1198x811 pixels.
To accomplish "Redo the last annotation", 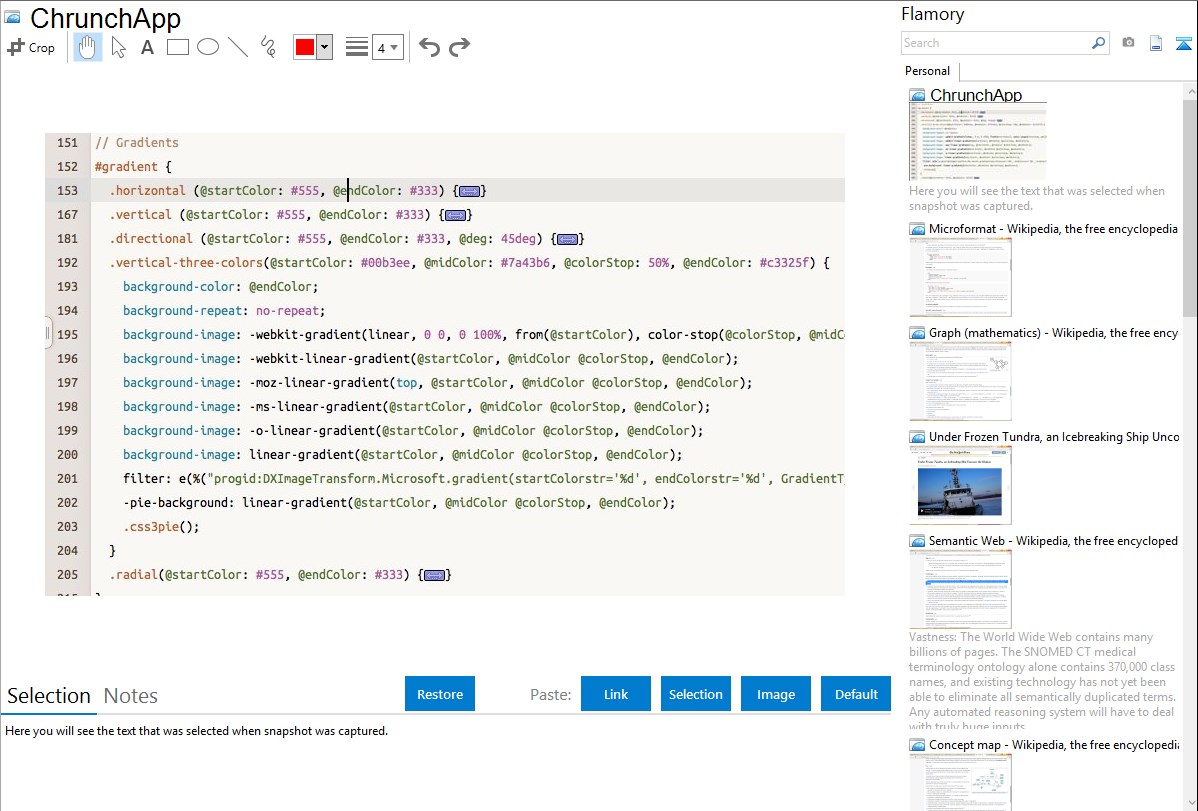I will click(459, 47).
